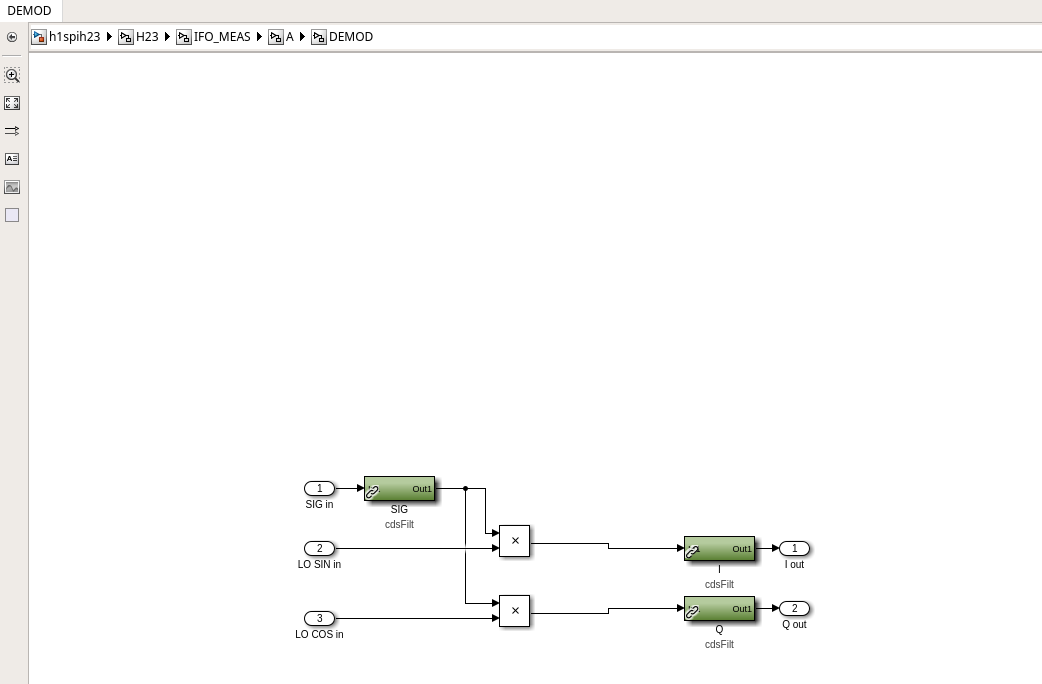Click the library link icon on SIG block
The width and height of the screenshot is (1042, 684).
pos(372,493)
